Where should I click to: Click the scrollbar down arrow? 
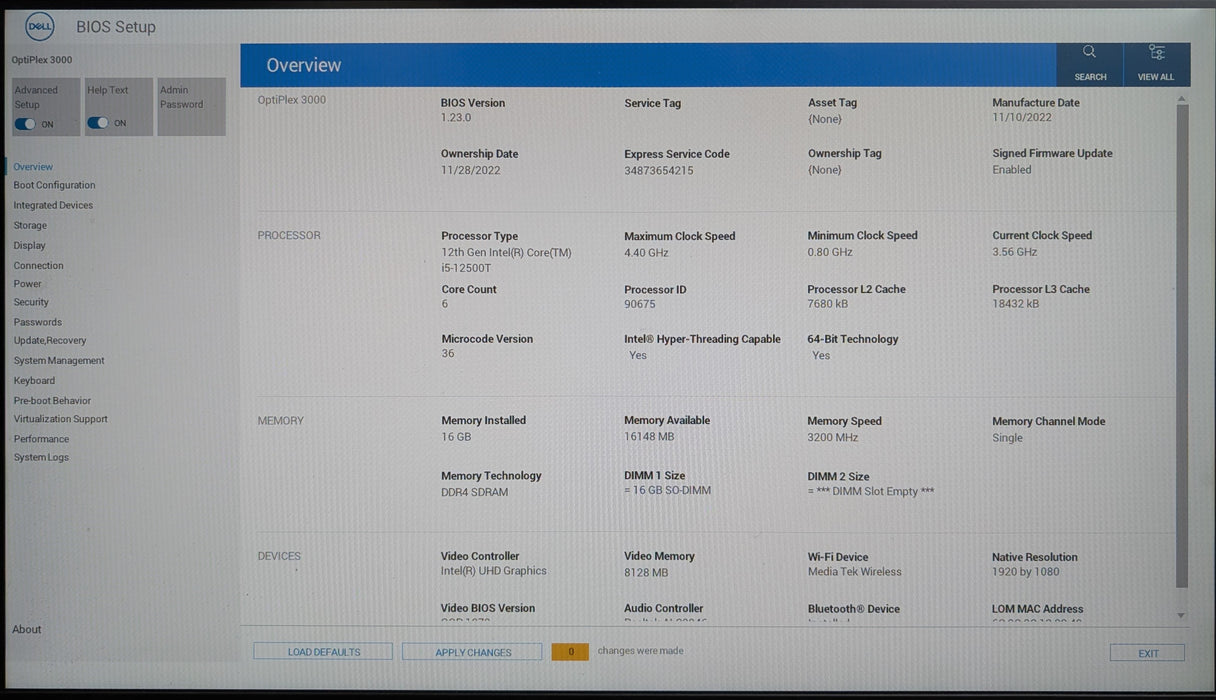[1182, 615]
